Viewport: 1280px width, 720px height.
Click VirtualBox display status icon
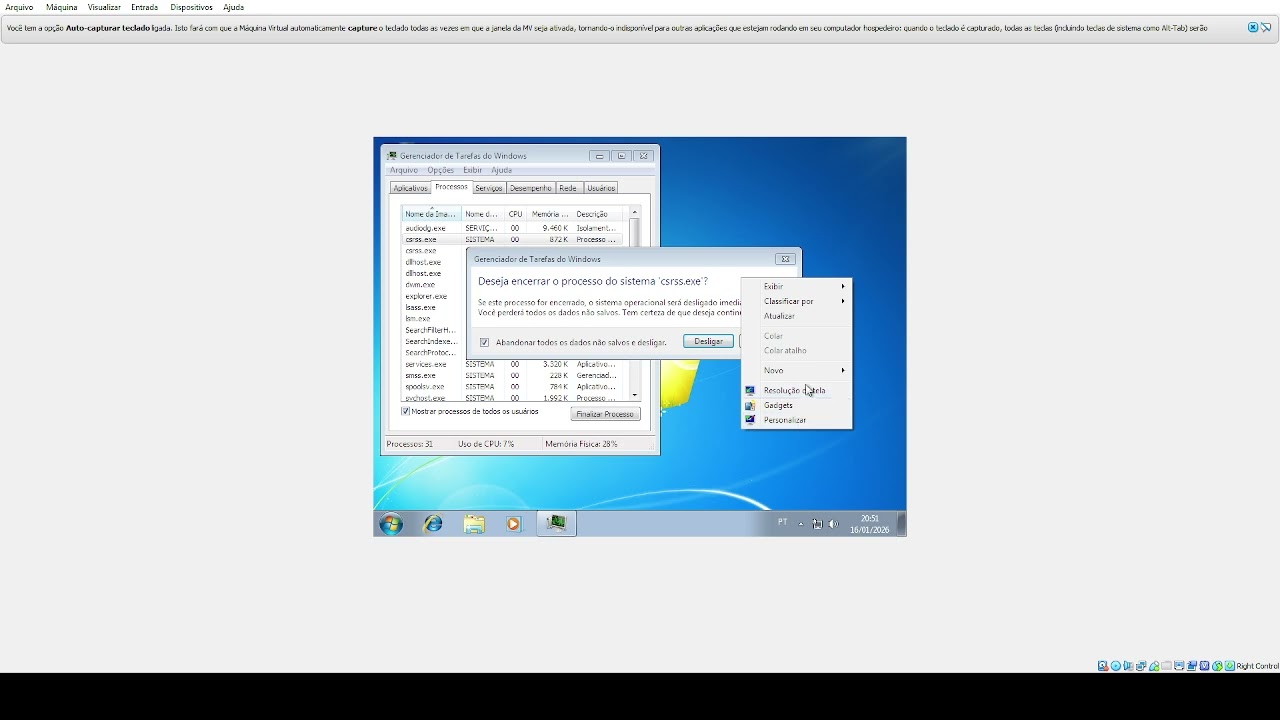tap(1179, 666)
